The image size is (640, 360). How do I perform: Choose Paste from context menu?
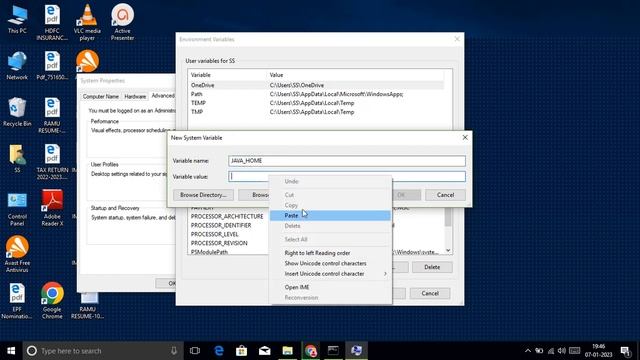click(x=330, y=216)
